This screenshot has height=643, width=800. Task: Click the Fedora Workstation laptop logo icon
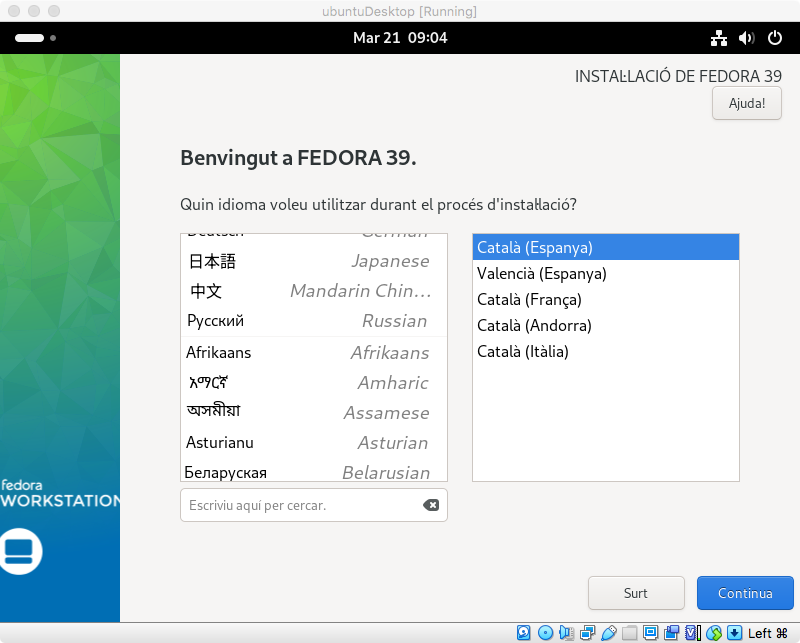(x=19, y=551)
